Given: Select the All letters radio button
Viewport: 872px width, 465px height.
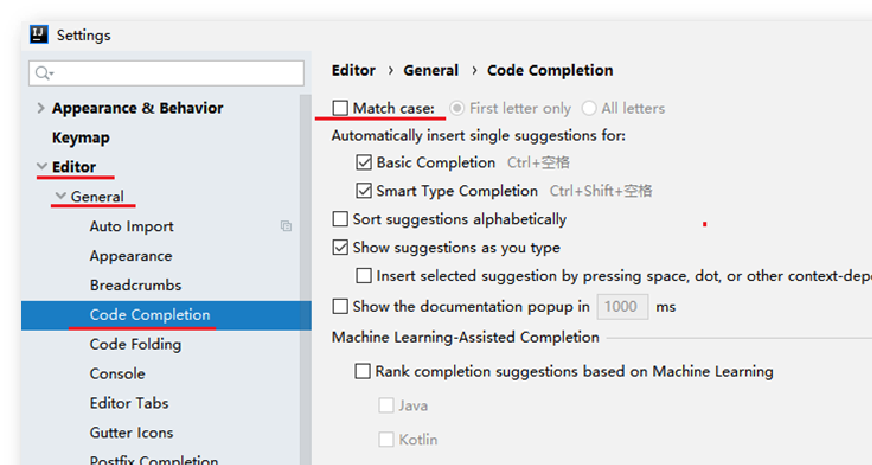Looking at the screenshot, I should pos(589,108).
